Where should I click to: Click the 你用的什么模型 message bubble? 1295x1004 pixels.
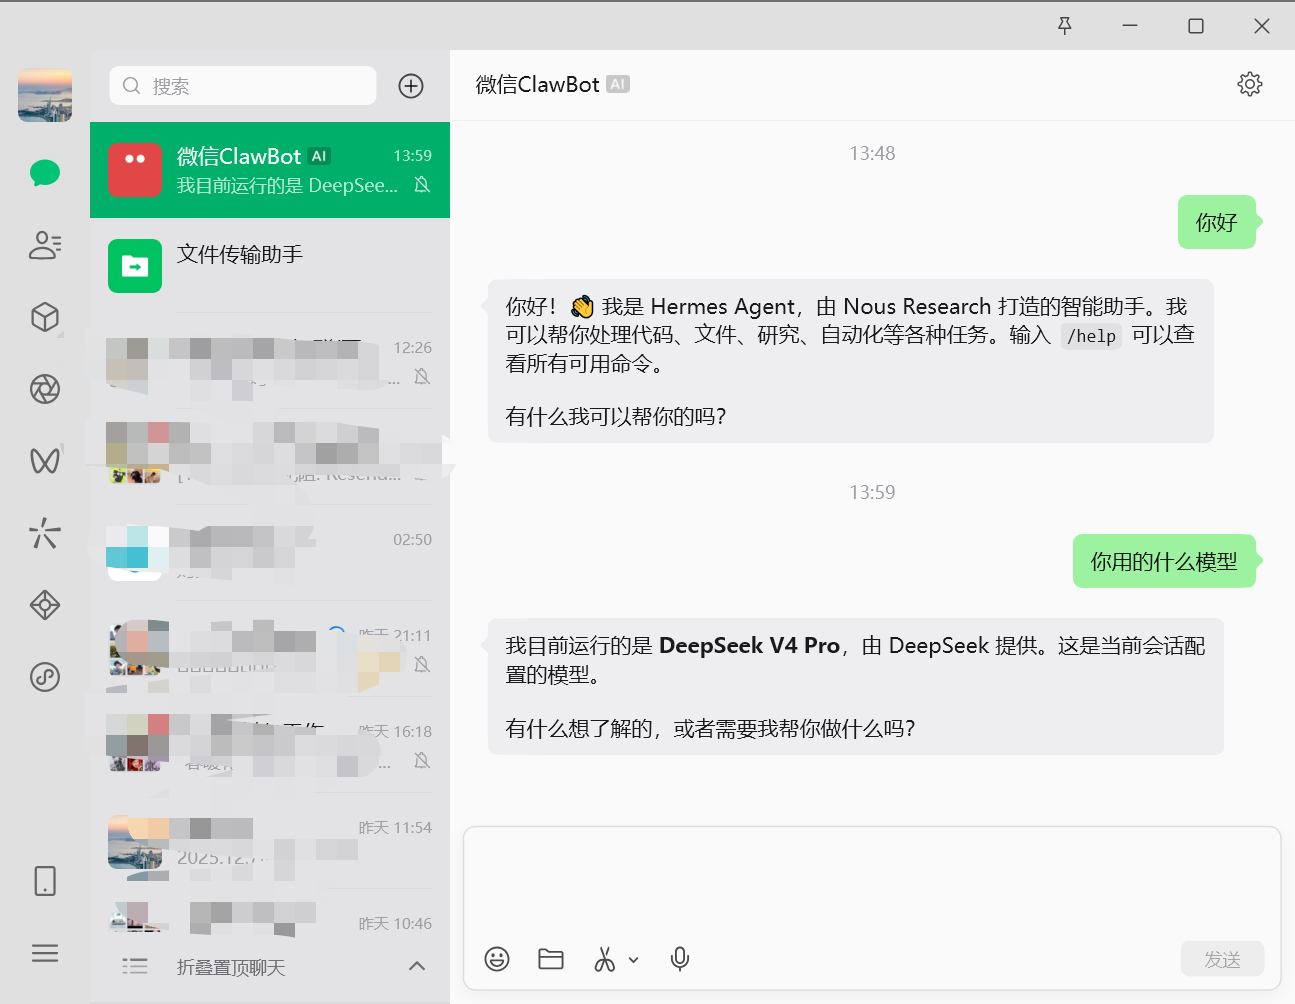(1164, 561)
